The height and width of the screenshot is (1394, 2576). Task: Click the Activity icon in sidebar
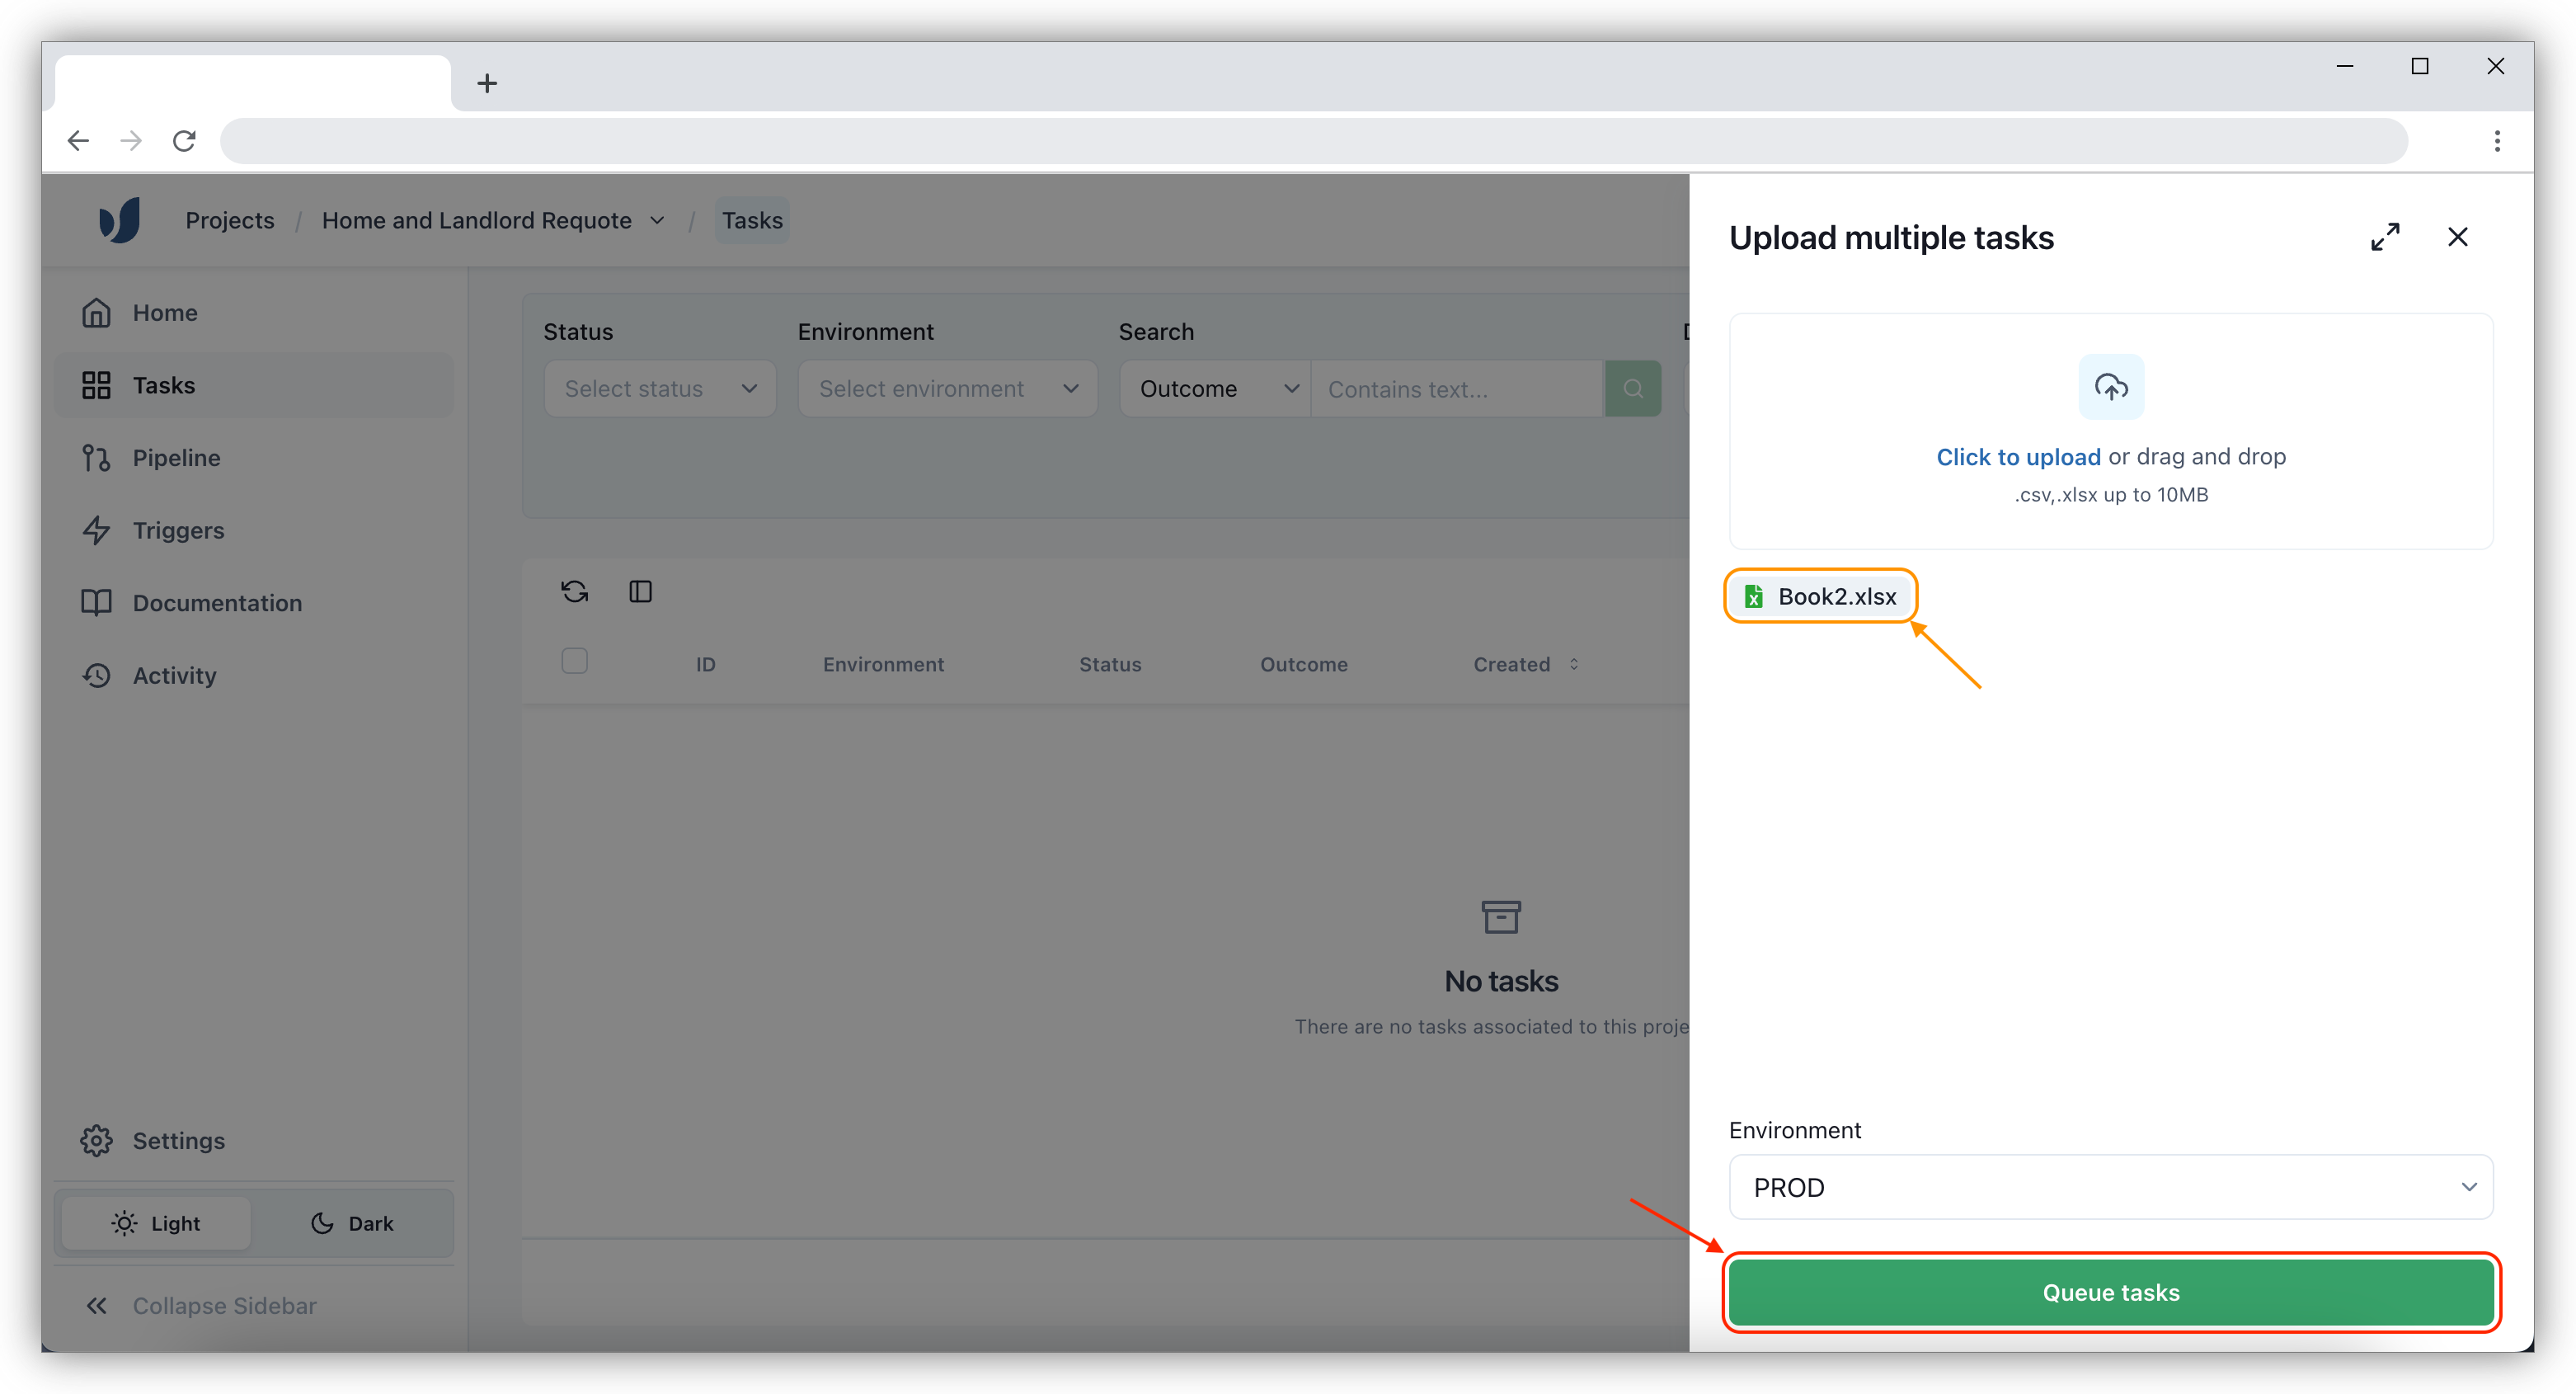coord(100,675)
